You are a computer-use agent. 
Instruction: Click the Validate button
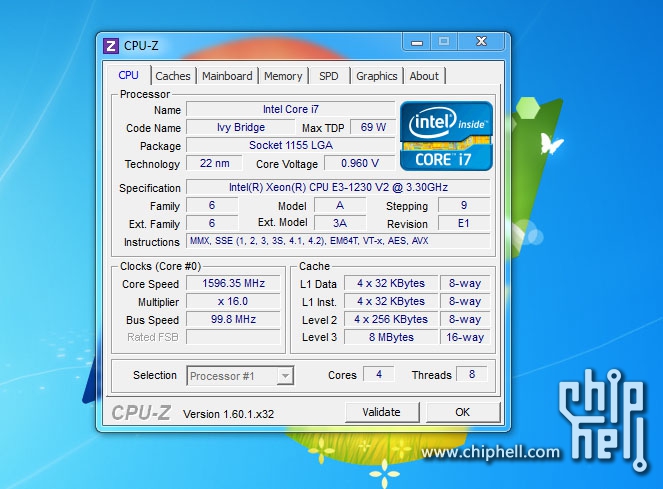(x=382, y=412)
